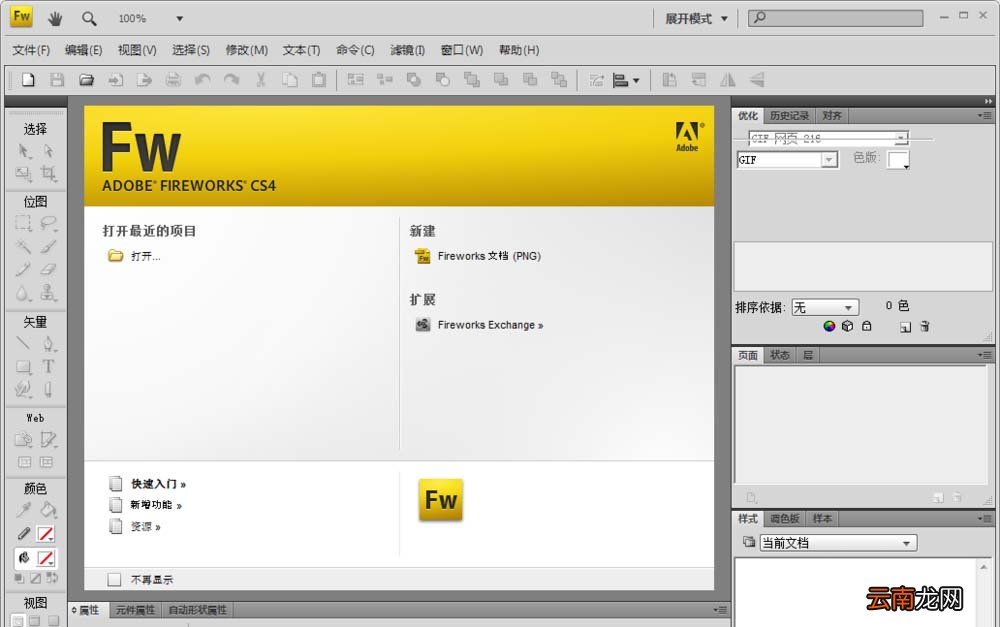The image size is (1000, 627).
Task: Click the Cut scissors toolbar icon
Action: pos(260,80)
